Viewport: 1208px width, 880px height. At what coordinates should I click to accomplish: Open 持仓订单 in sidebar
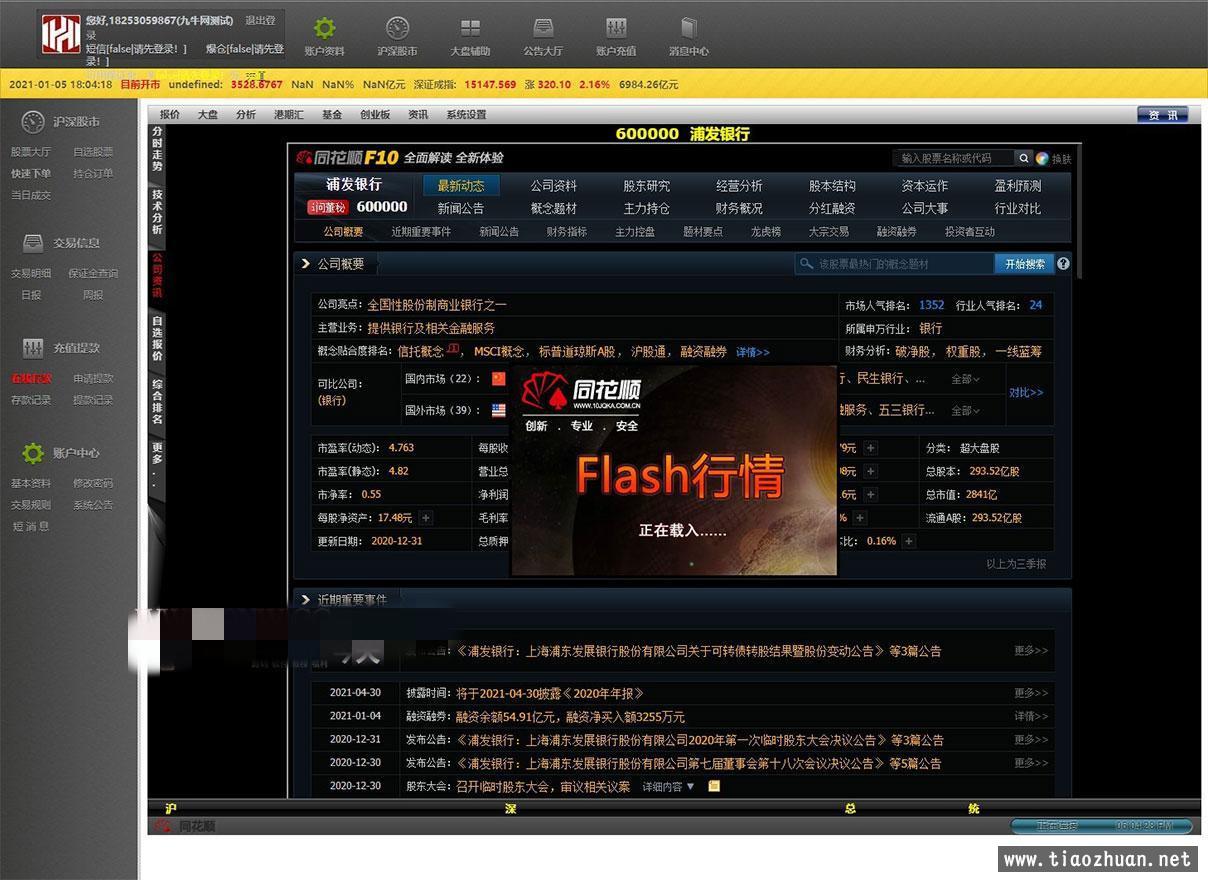(x=93, y=173)
